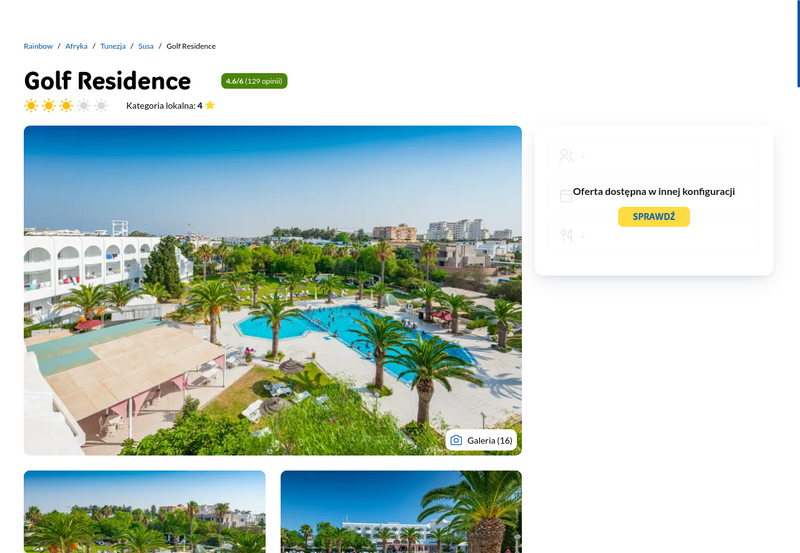This screenshot has width=800, height=553.
Task: Click the calendar icon in booking panel
Action: (x=566, y=196)
